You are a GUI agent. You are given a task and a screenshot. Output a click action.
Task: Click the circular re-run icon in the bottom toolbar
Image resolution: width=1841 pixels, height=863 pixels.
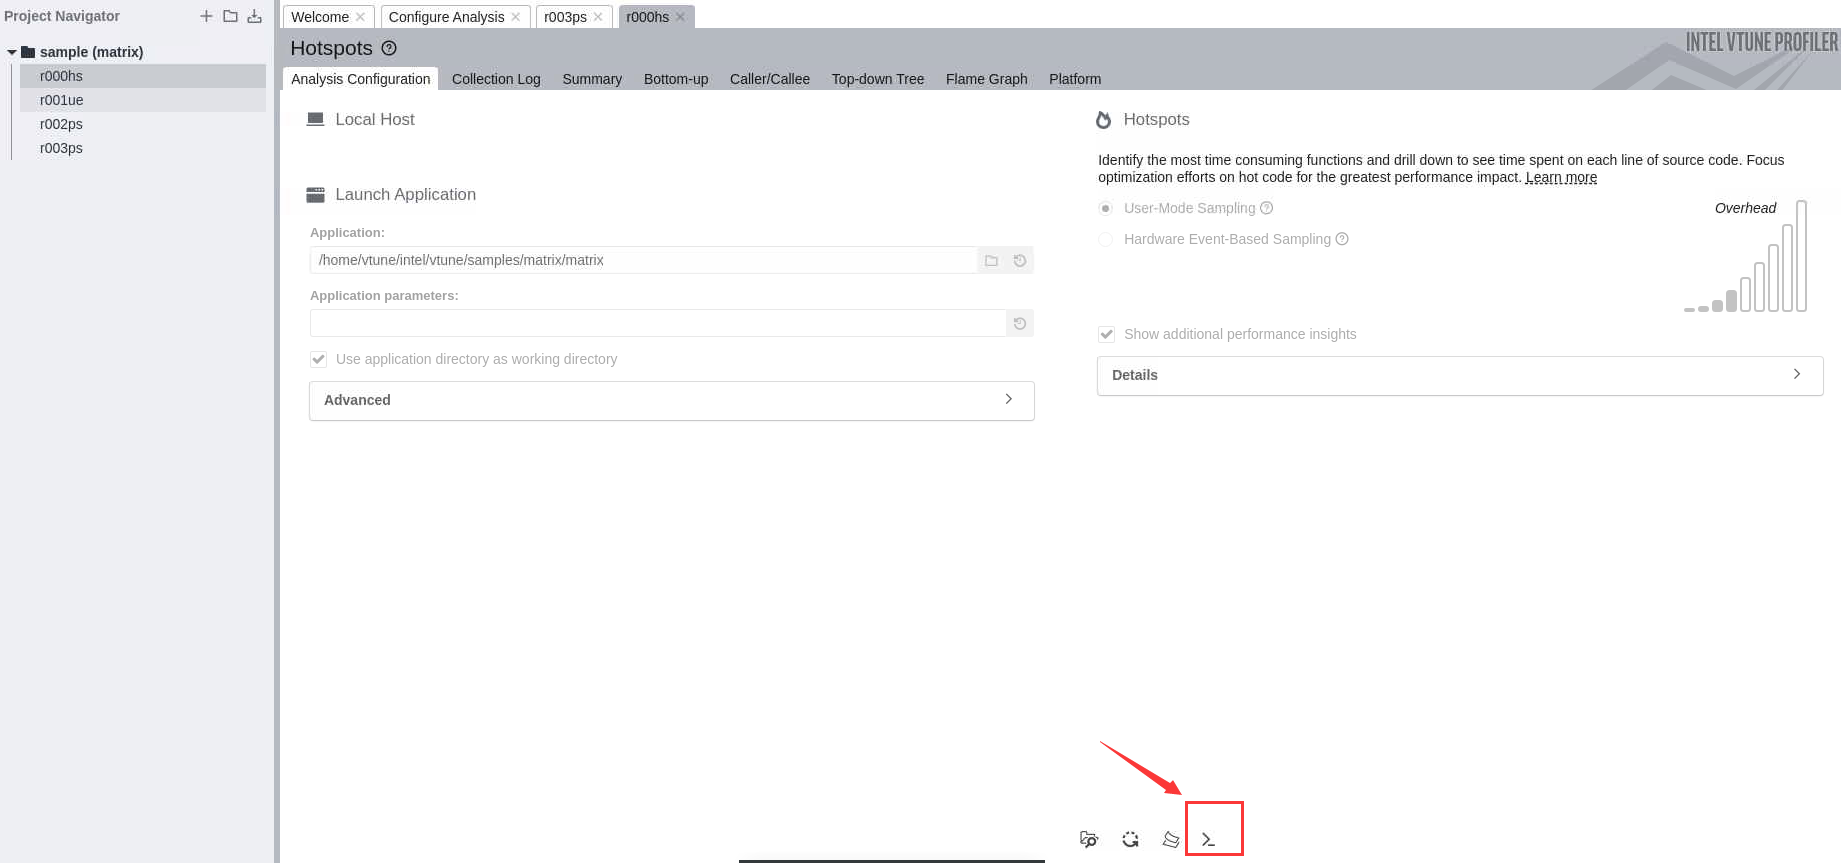[x=1130, y=839]
